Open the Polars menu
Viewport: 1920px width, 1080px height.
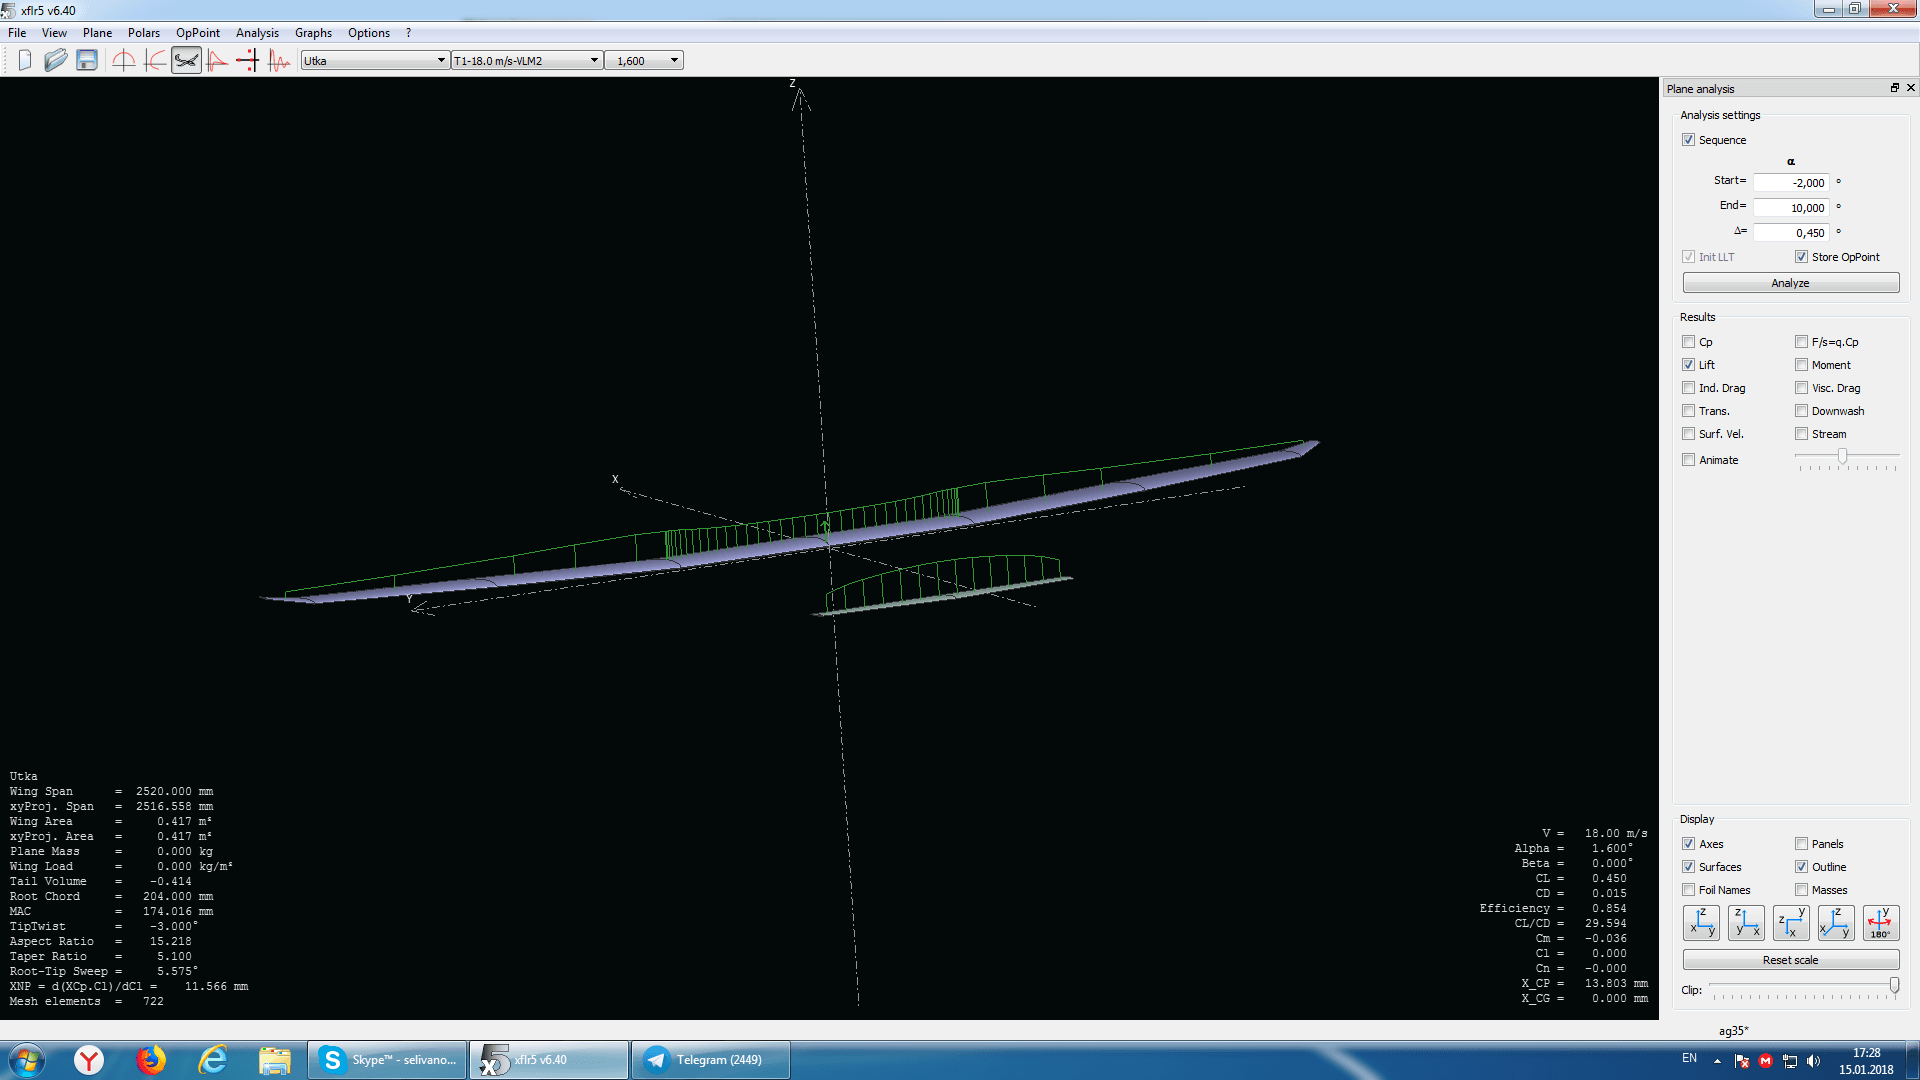143,33
